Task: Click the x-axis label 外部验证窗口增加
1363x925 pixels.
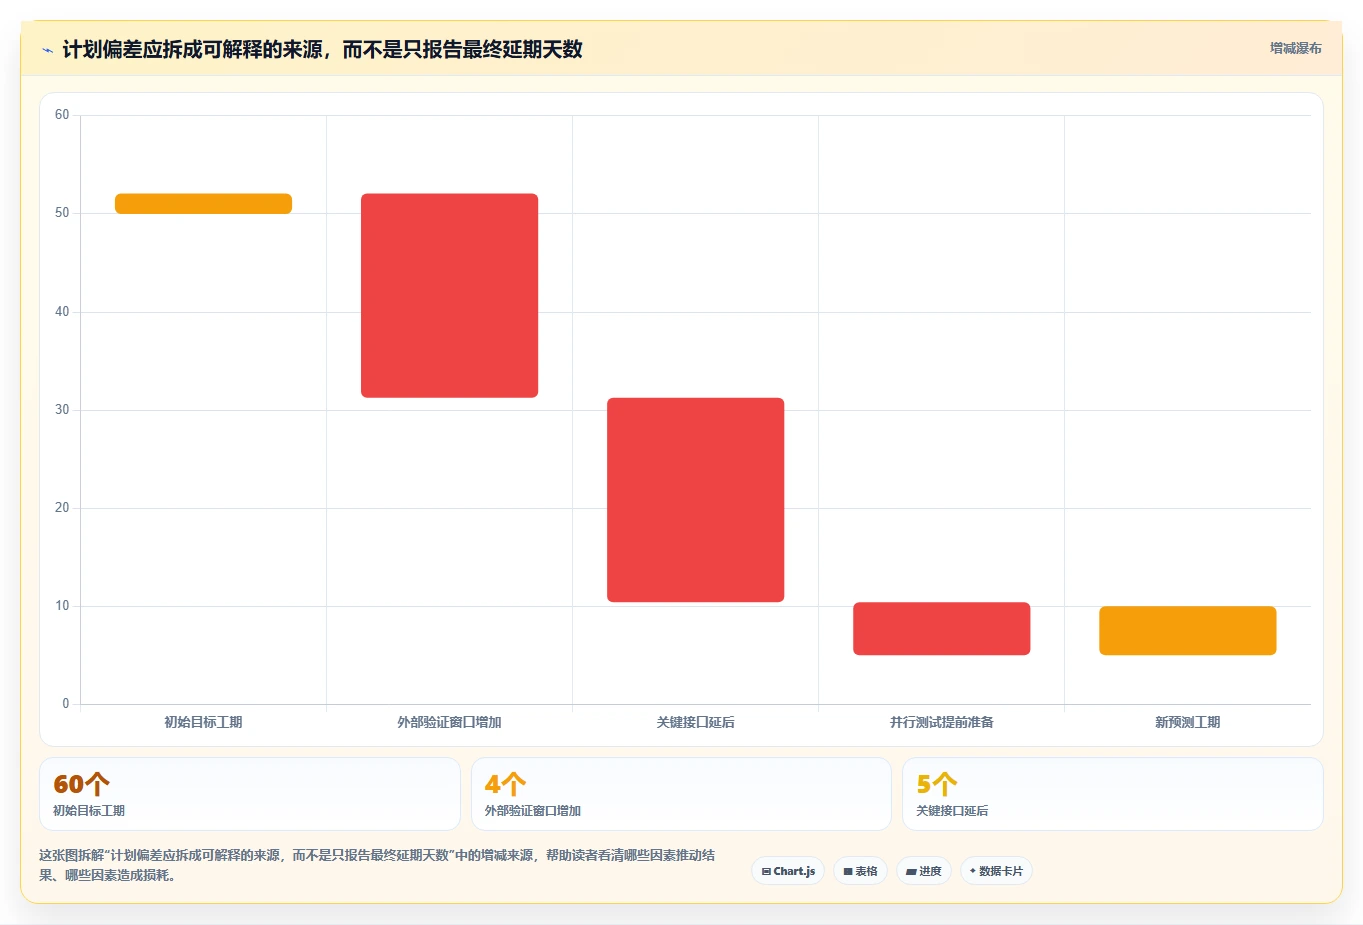Action: [x=449, y=722]
